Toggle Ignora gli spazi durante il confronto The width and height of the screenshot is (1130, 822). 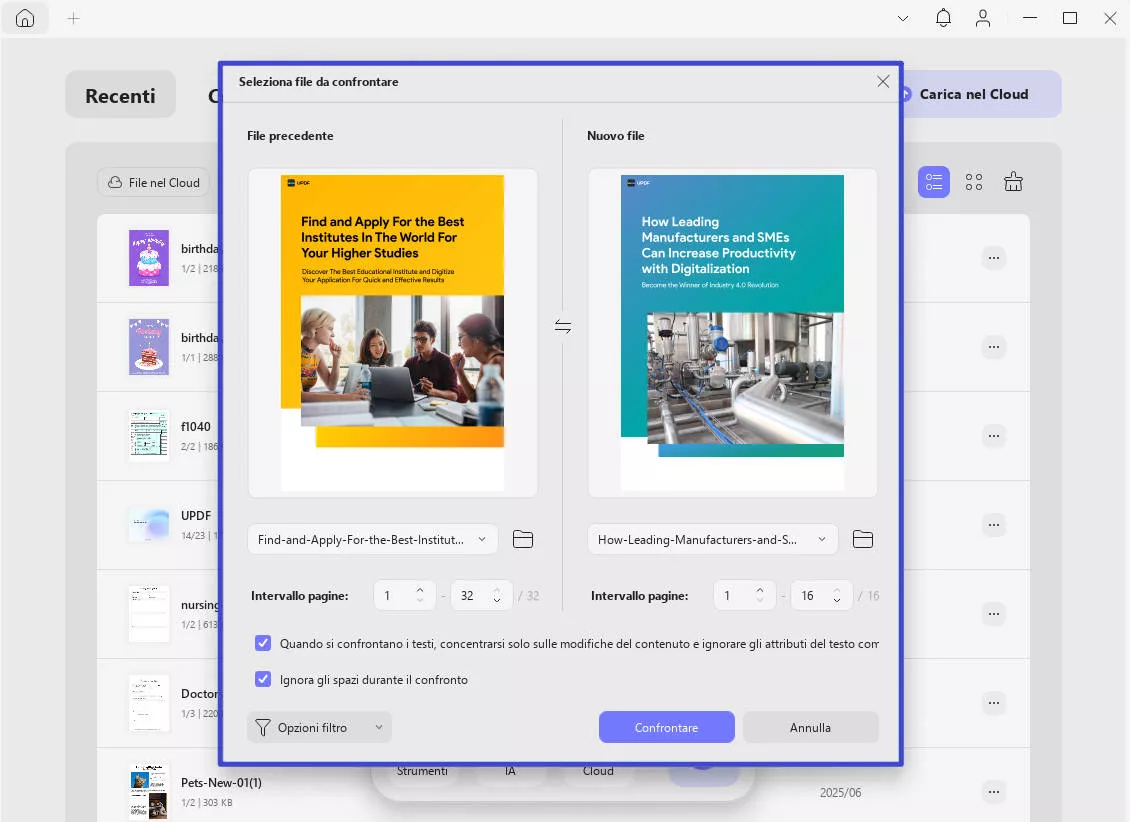point(263,679)
